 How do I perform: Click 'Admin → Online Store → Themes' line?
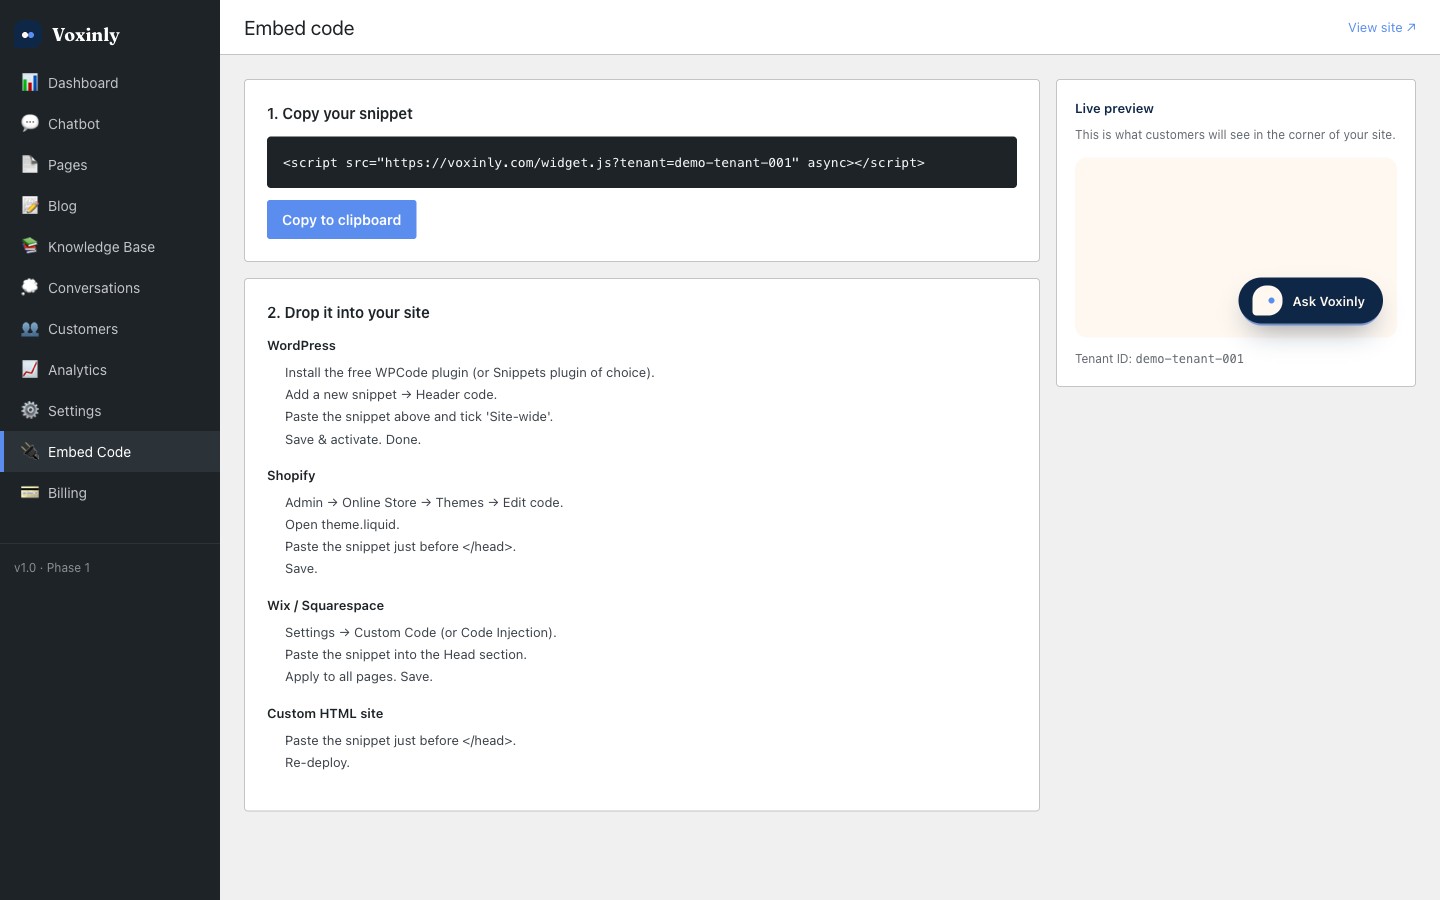point(424,503)
